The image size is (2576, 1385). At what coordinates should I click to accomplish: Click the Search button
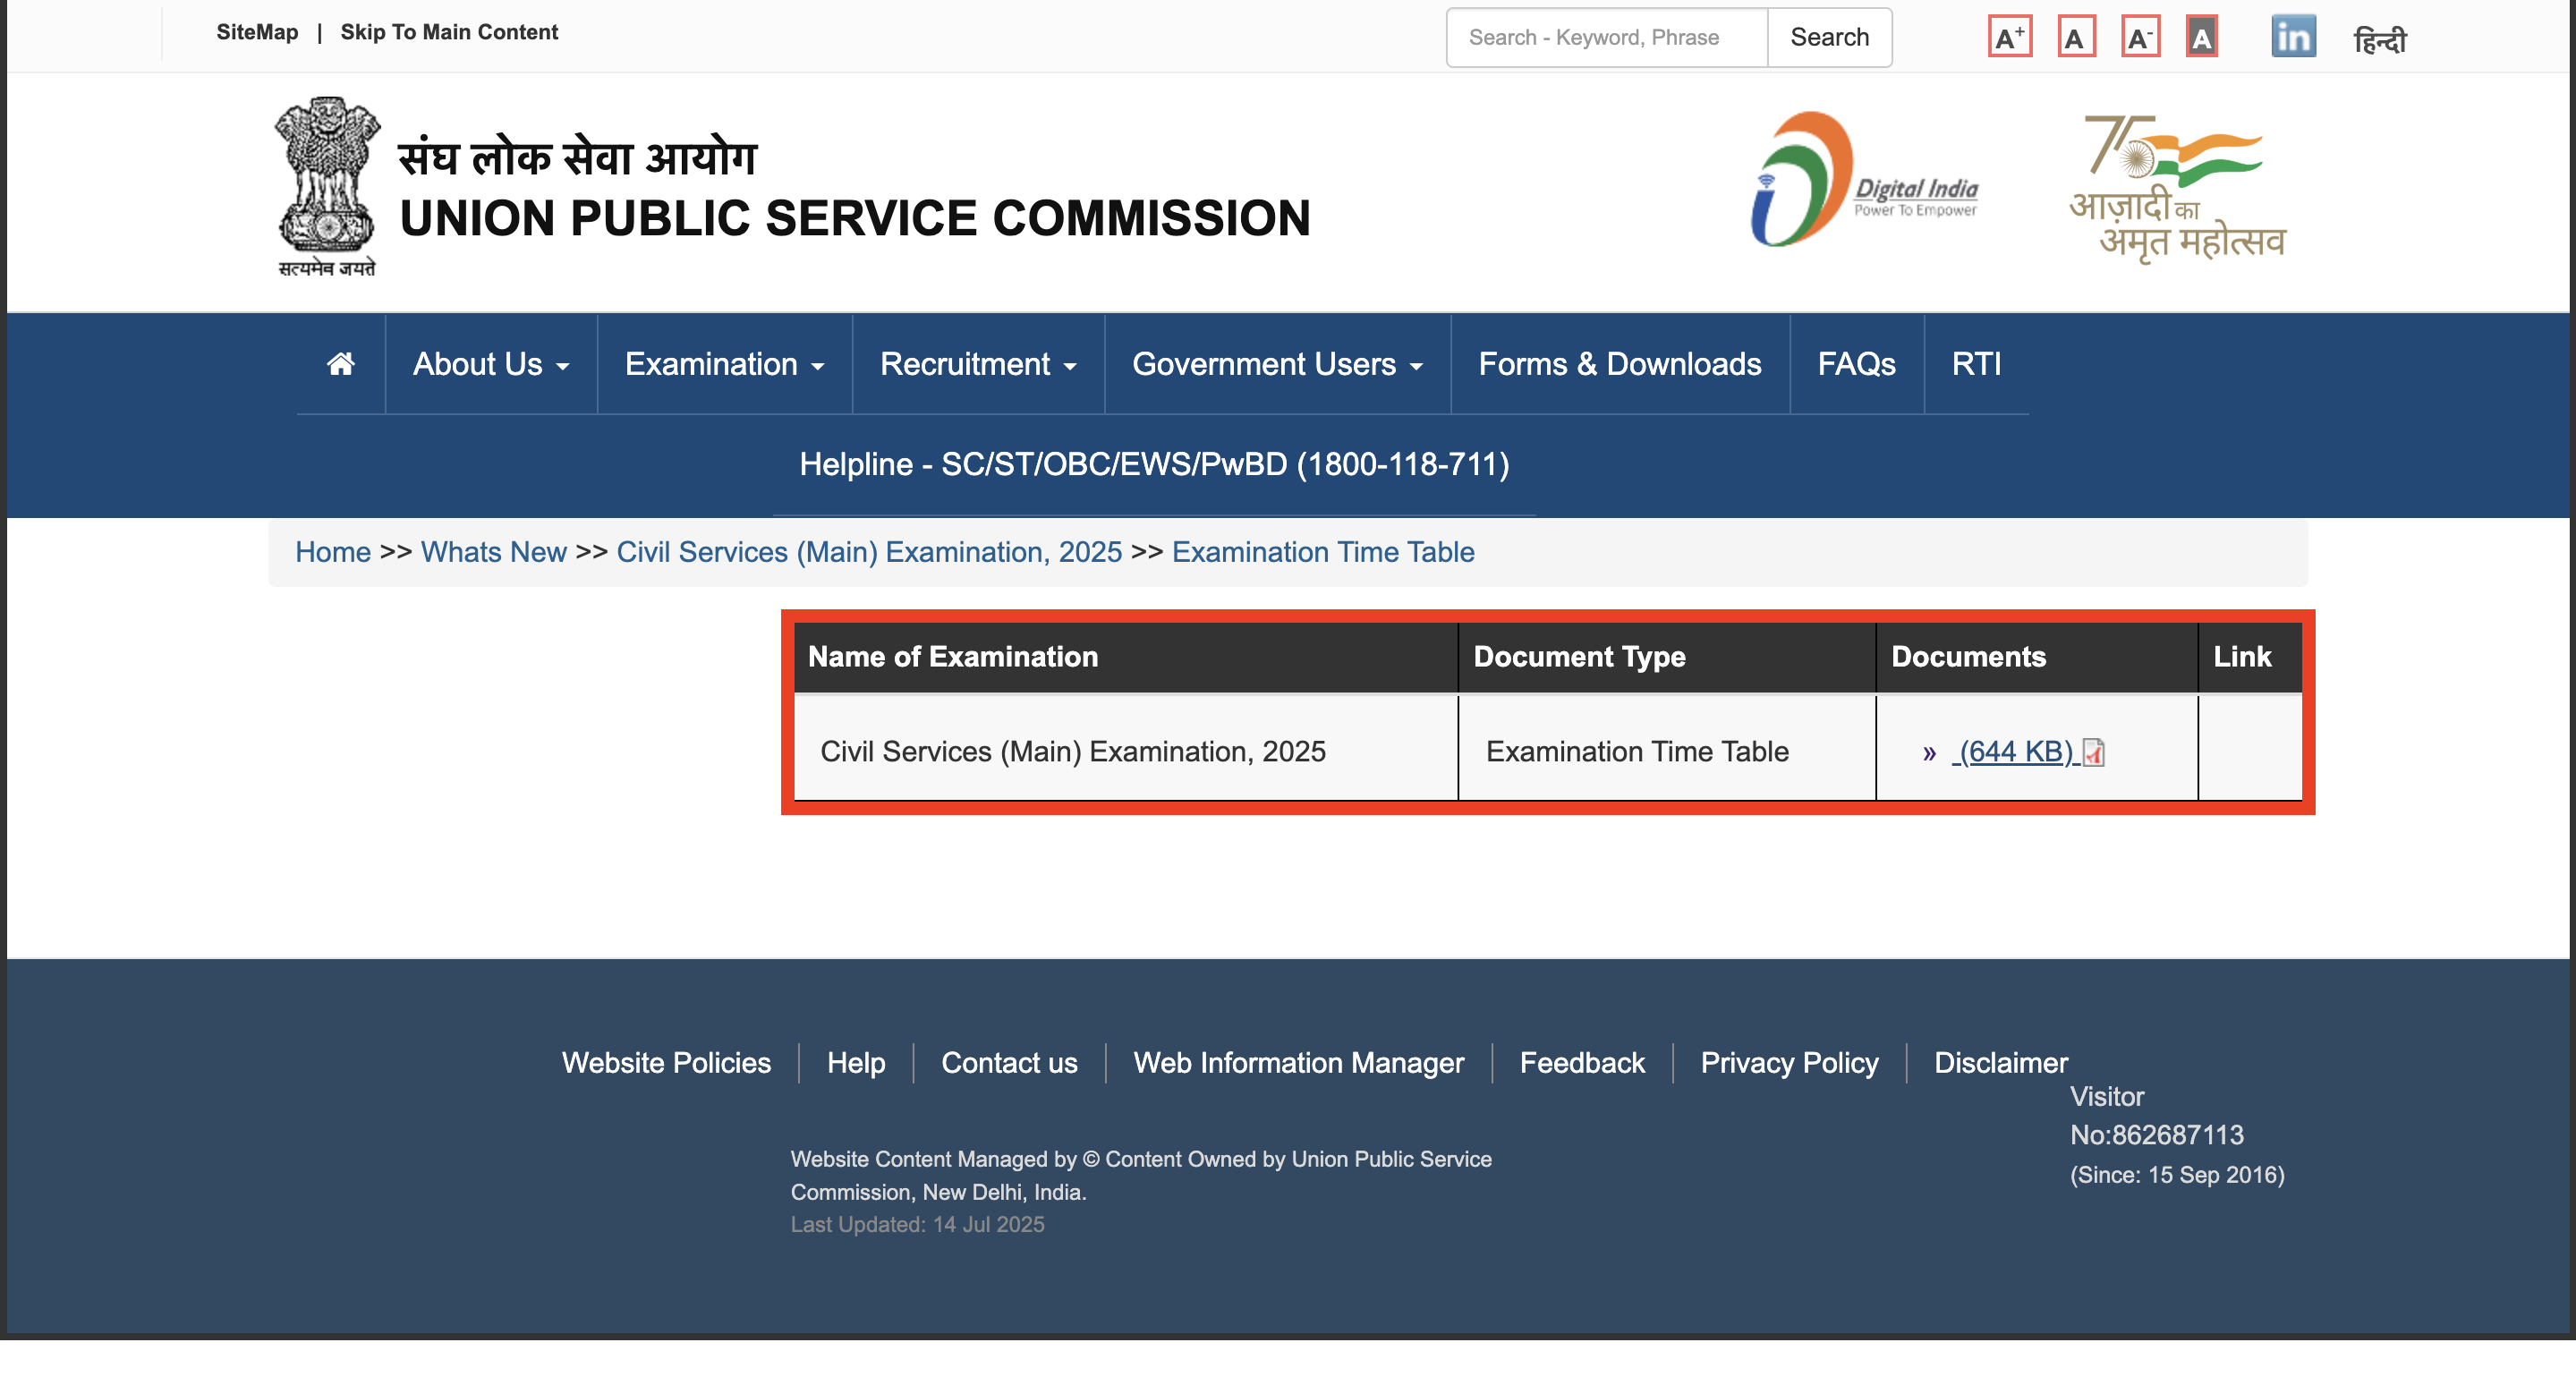[x=1829, y=37]
